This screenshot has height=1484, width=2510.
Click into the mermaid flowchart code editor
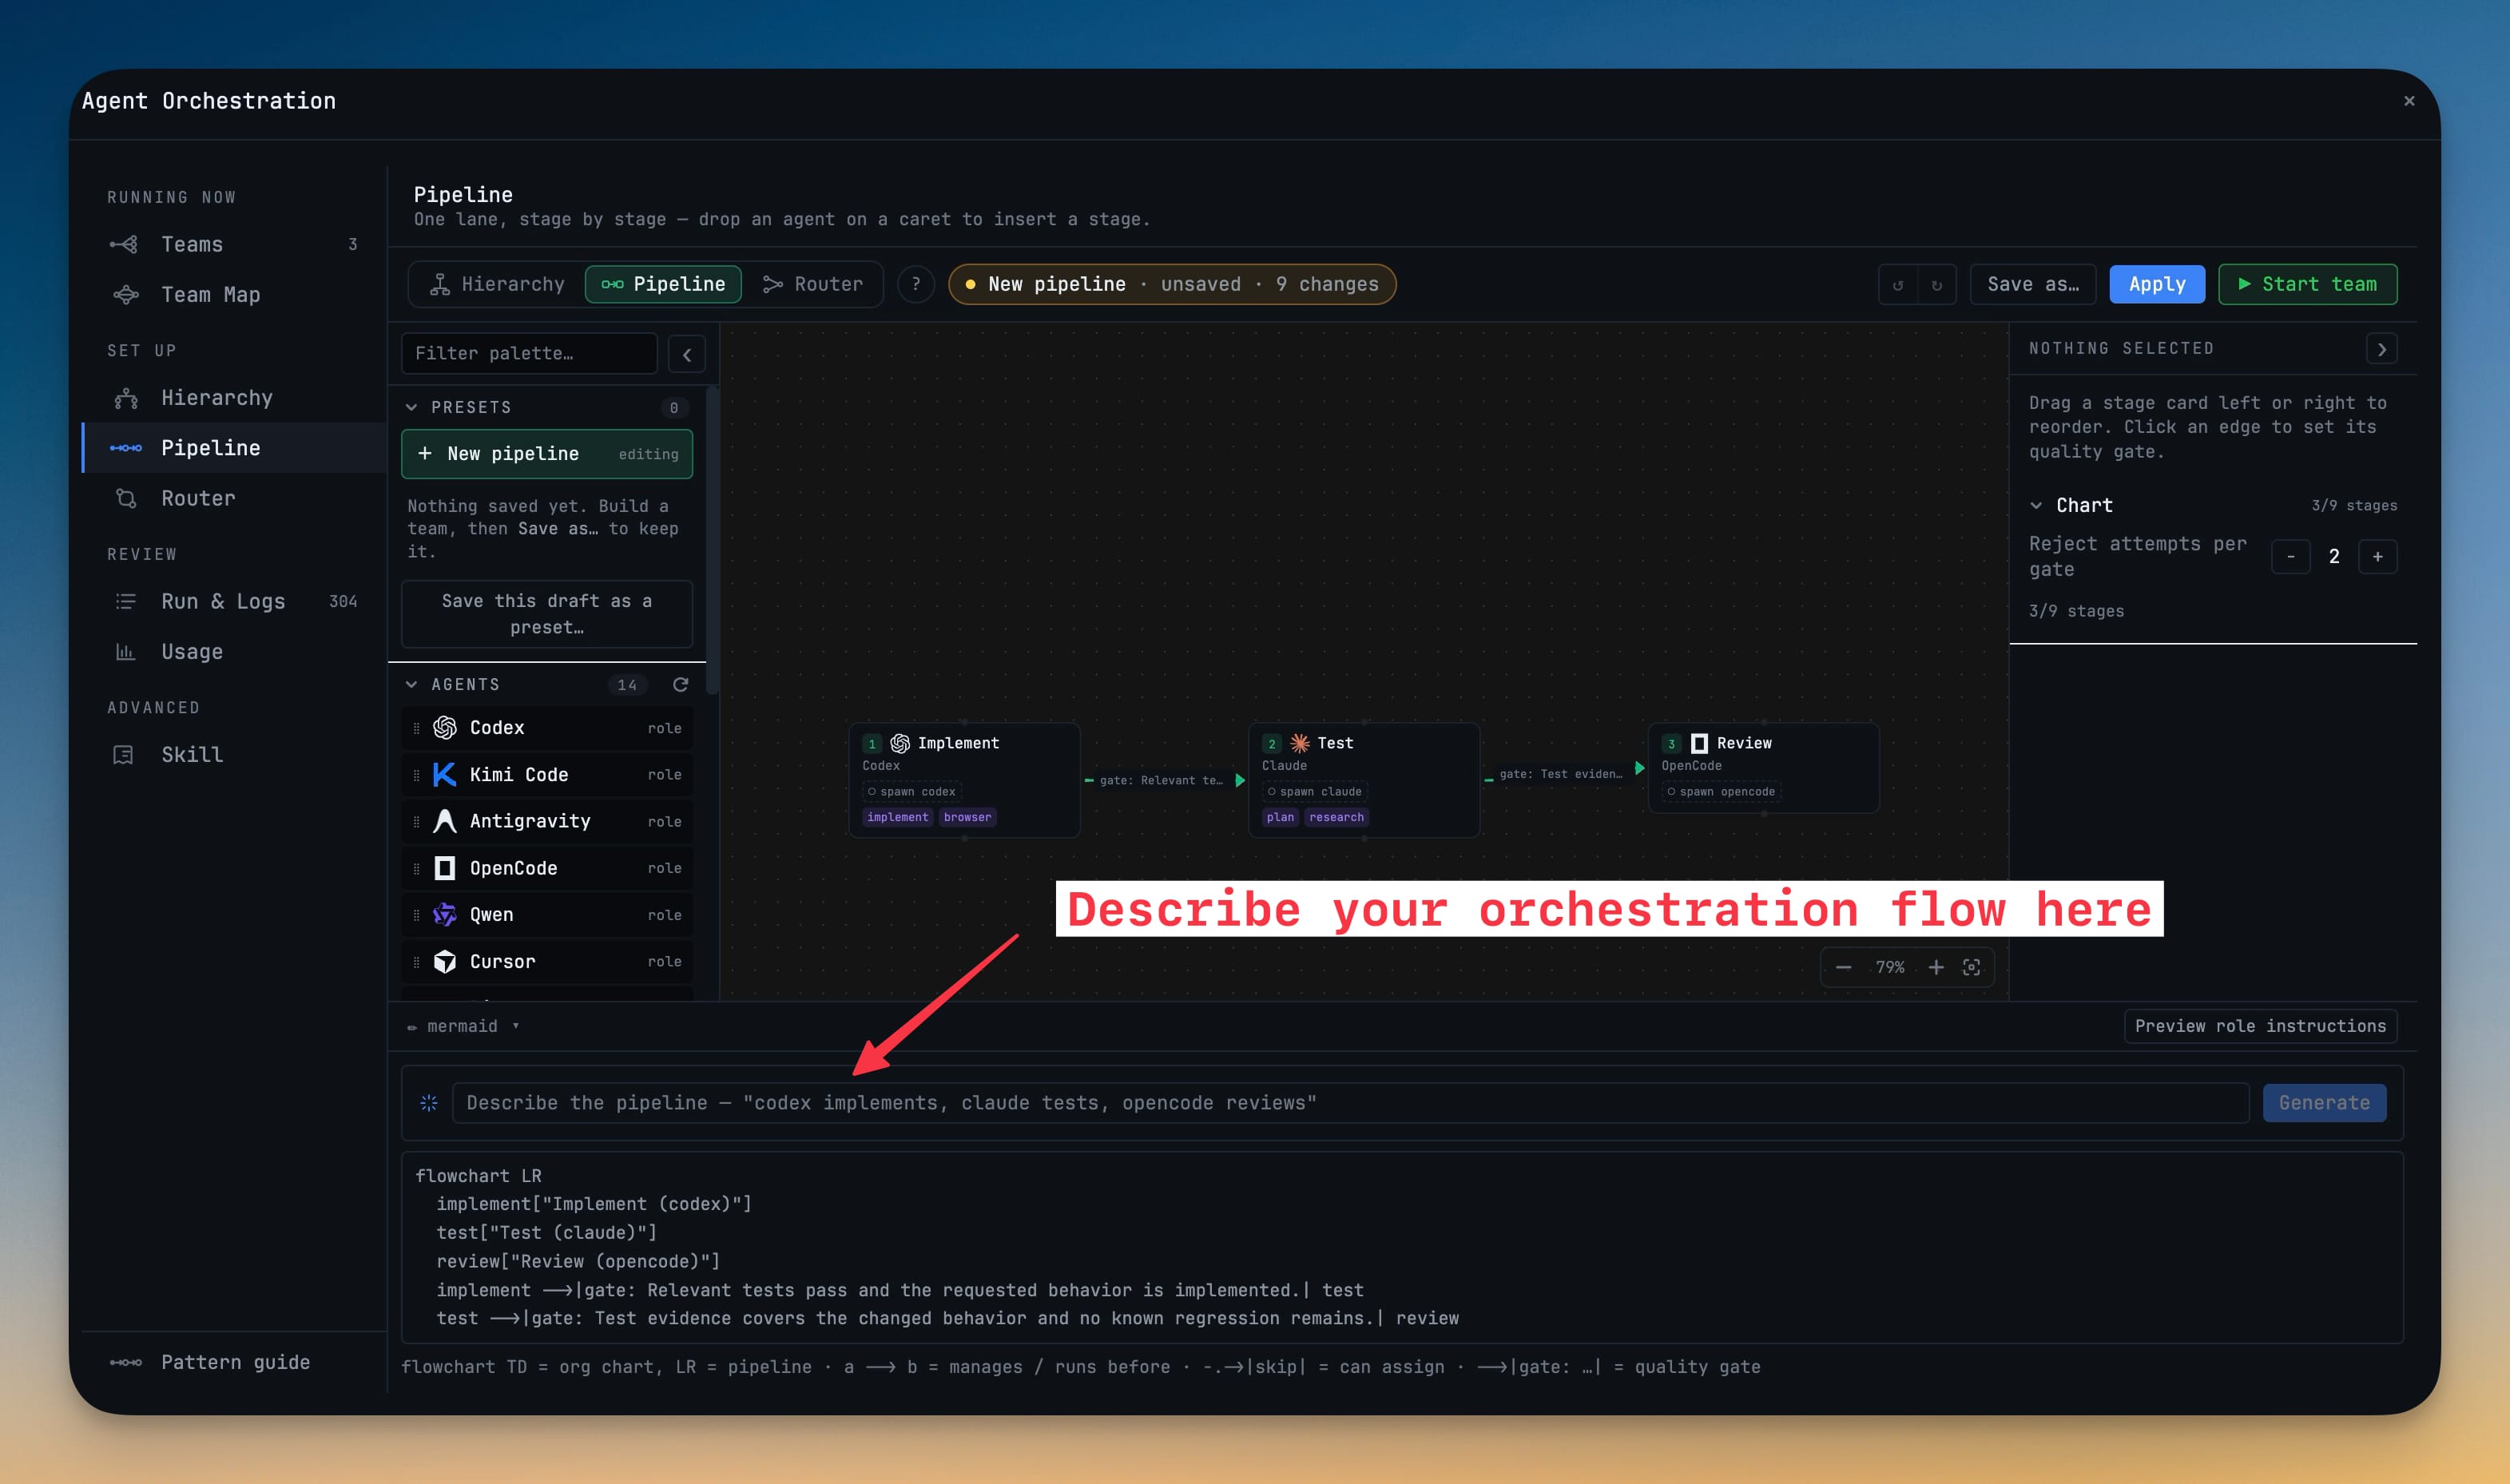[x=1402, y=1247]
